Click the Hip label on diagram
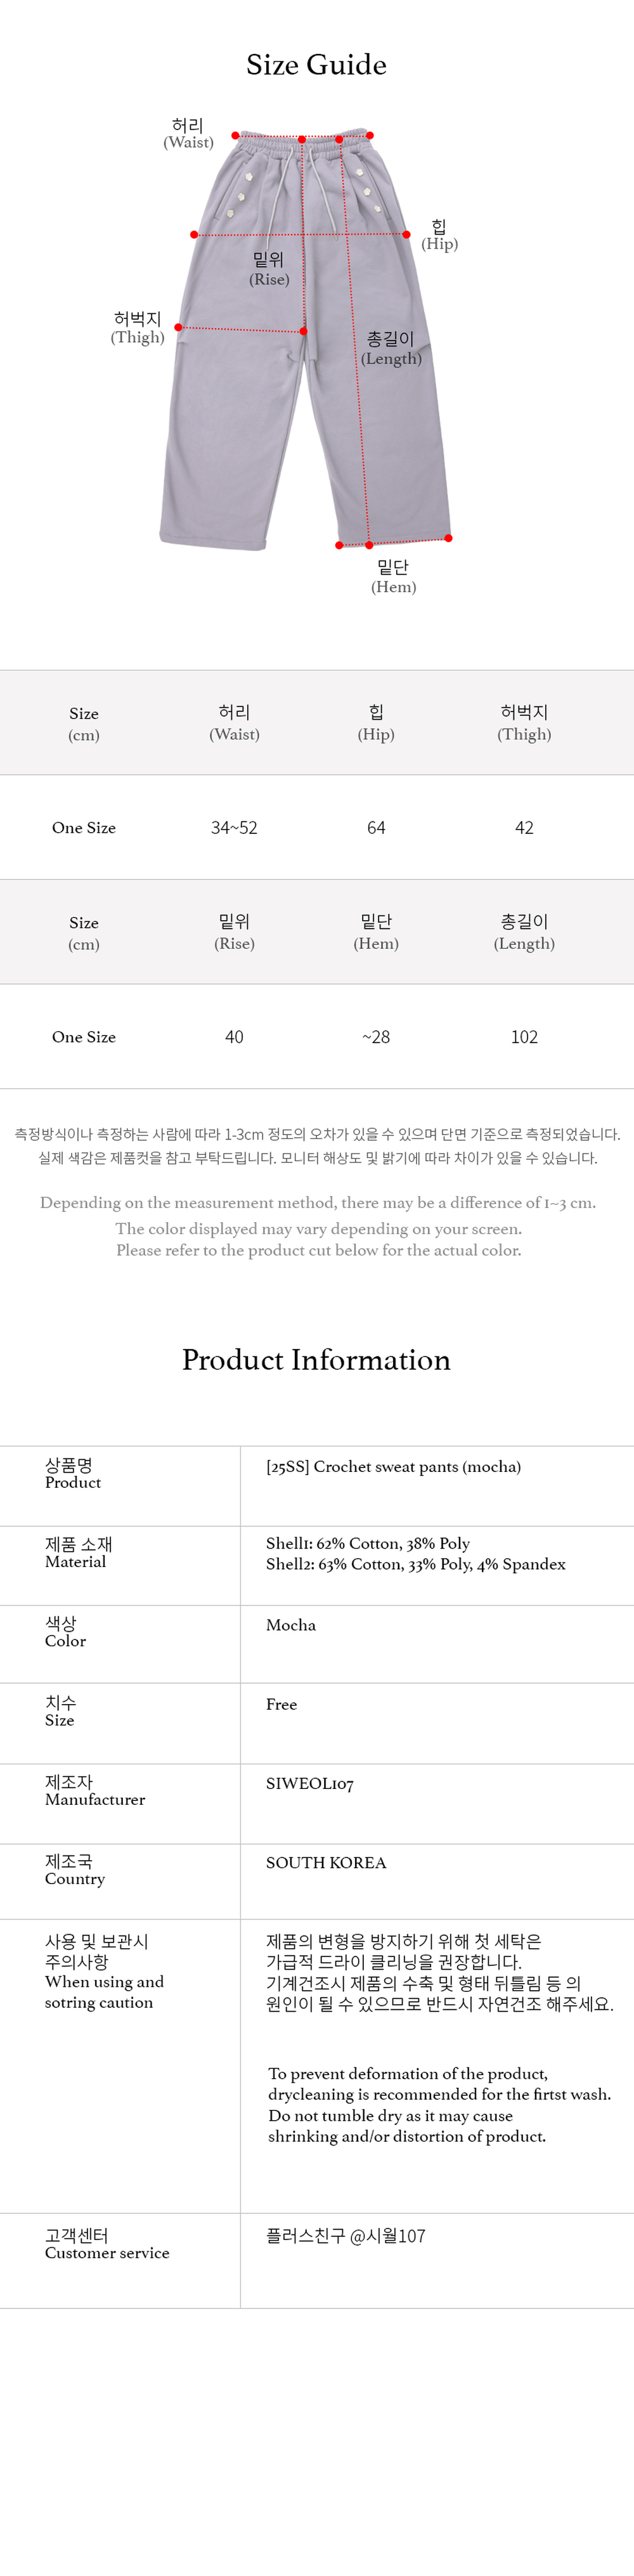Viewport: 634px width, 2576px height. pyautogui.click(x=439, y=235)
